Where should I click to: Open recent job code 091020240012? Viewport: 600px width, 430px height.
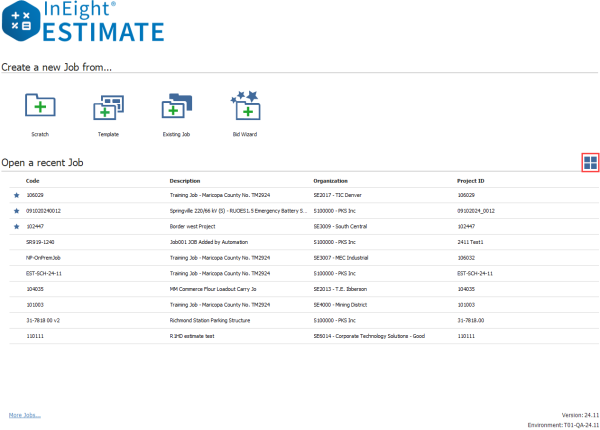coord(43,211)
